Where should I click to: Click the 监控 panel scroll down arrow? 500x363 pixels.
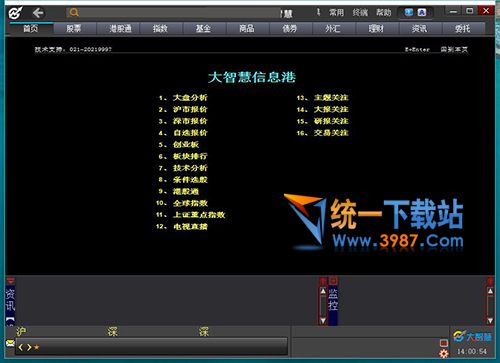[323, 321]
